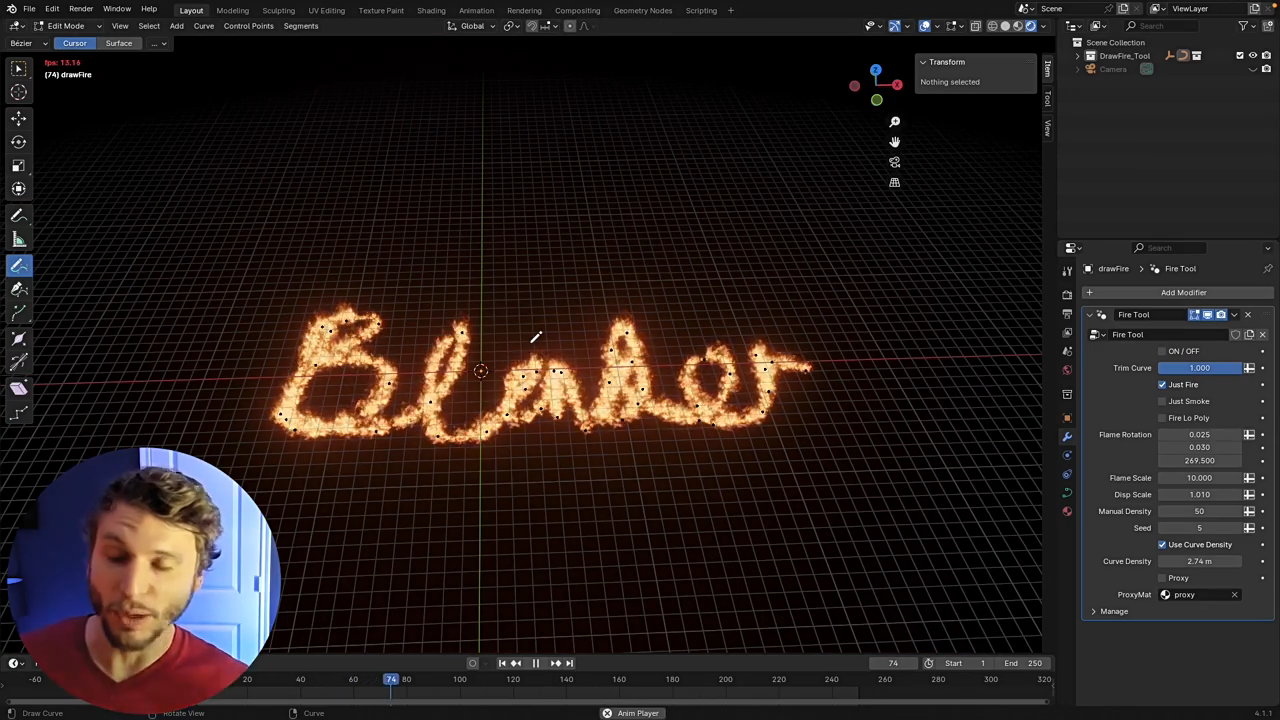Click the toggle camera view gizmo
1280x720 pixels.
point(895,162)
